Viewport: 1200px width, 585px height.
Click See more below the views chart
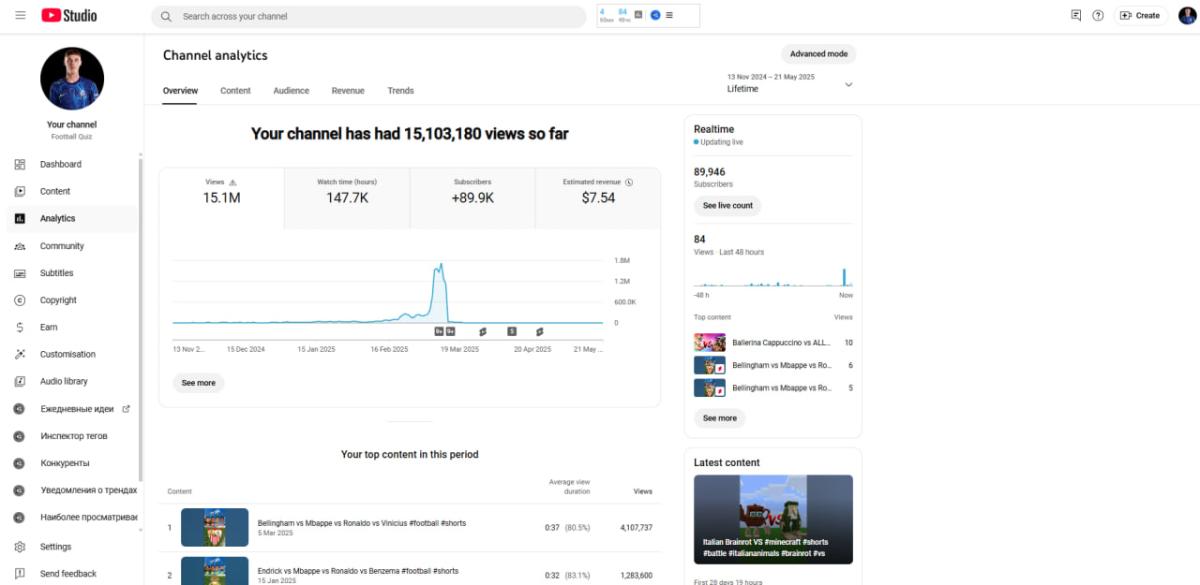pyautogui.click(x=198, y=383)
